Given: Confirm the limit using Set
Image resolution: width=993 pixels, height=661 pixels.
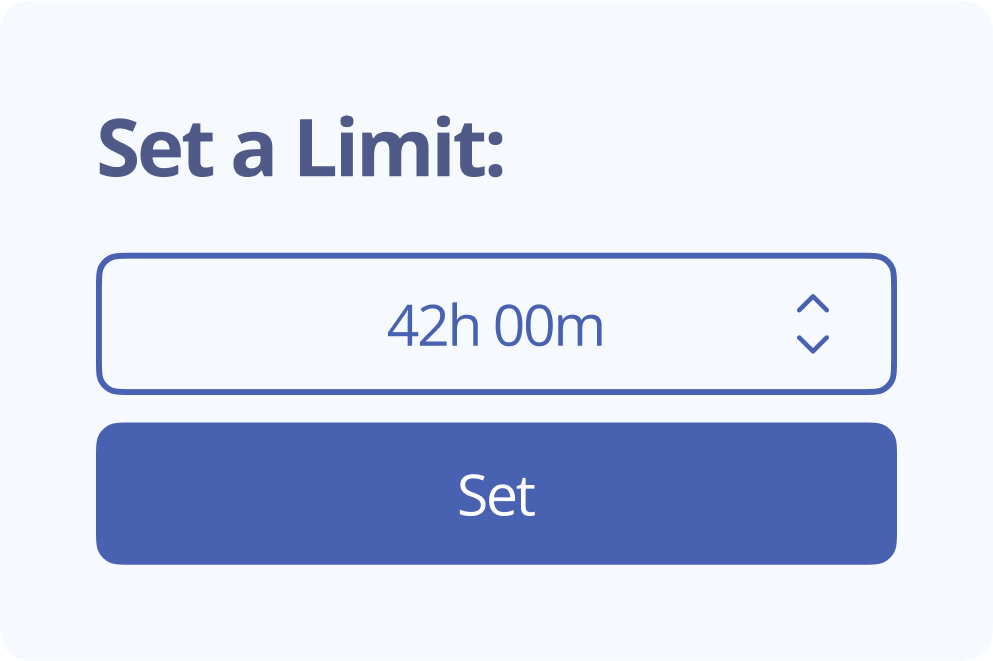Looking at the screenshot, I should [496, 494].
